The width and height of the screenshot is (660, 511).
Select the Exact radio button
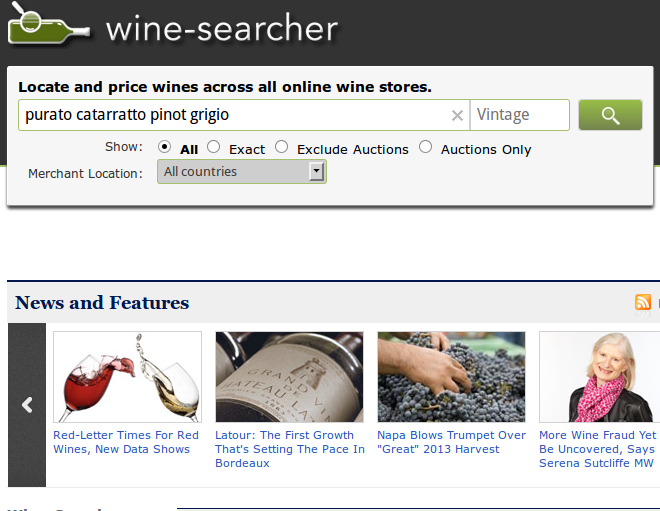[213, 147]
